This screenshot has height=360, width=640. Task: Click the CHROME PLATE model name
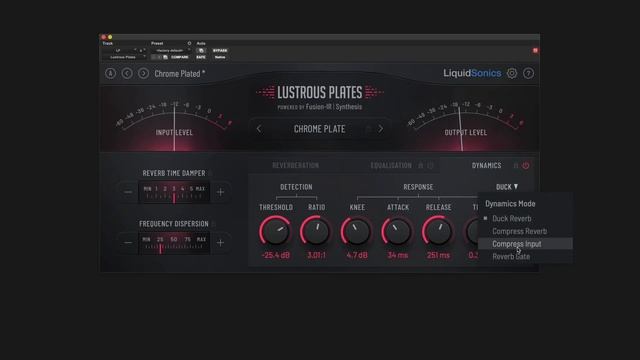tap(320, 129)
